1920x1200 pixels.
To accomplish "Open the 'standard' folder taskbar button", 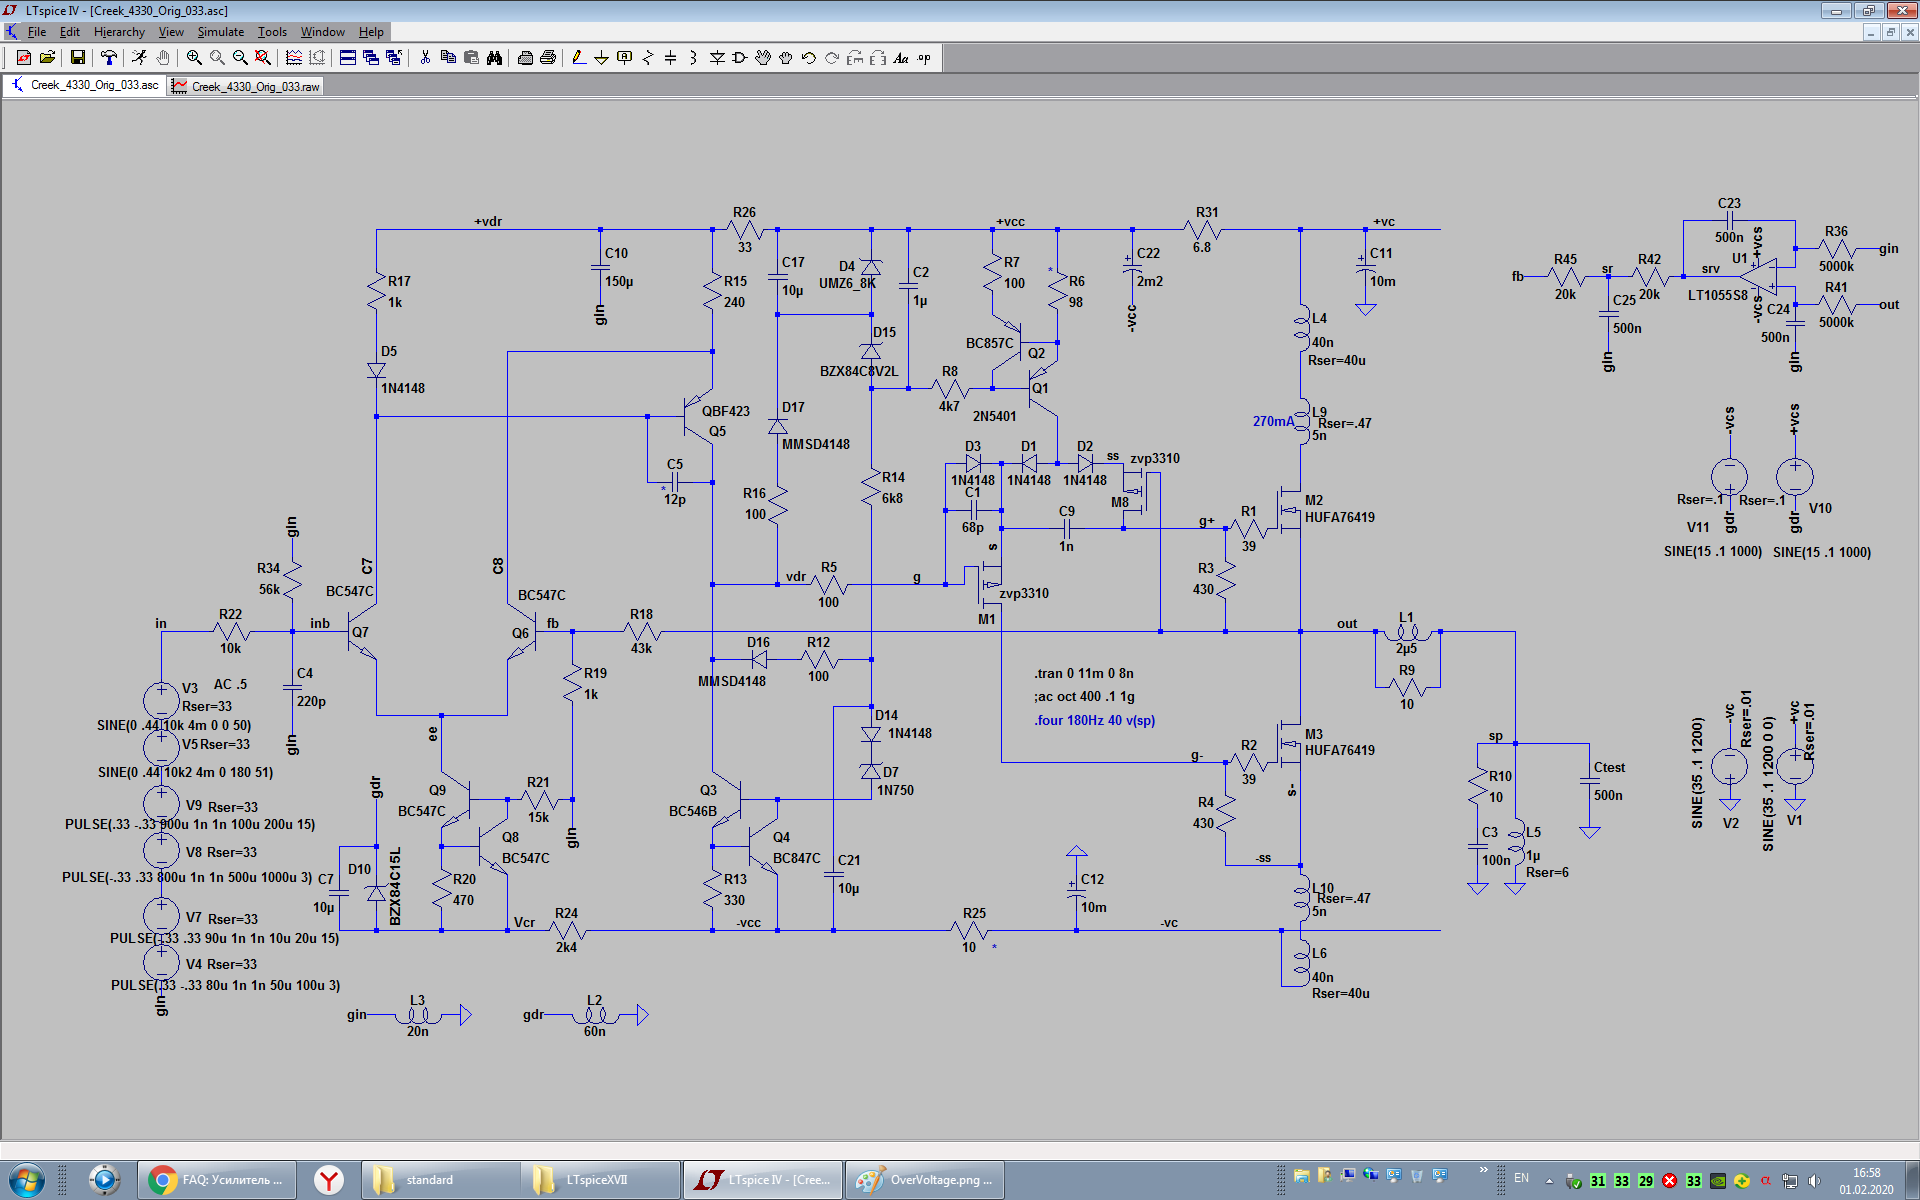I will tap(440, 1180).
